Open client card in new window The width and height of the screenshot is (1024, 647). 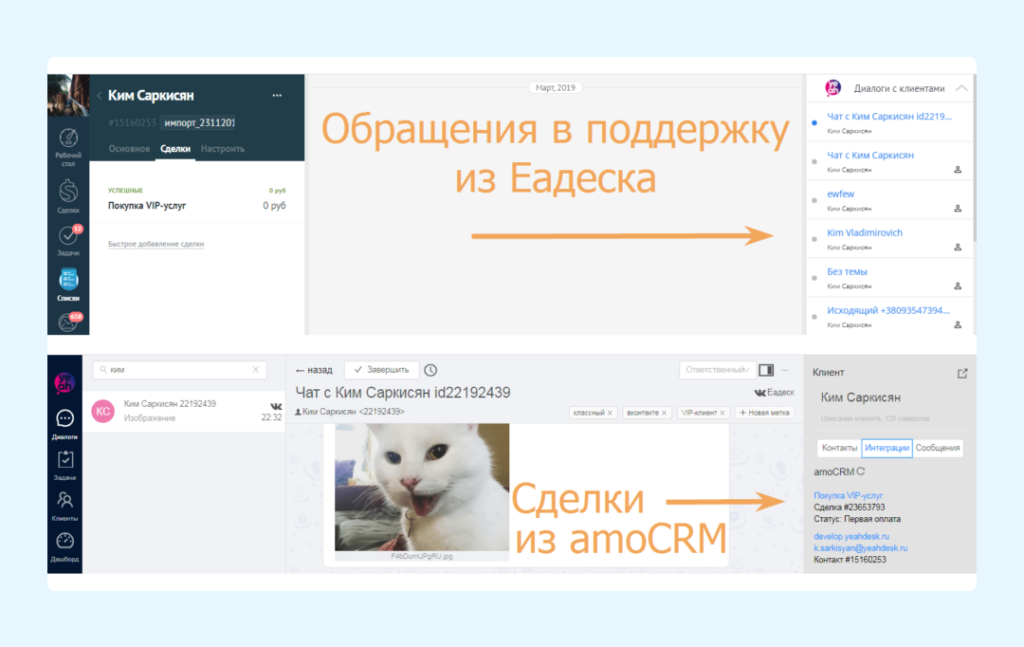pos(962,374)
